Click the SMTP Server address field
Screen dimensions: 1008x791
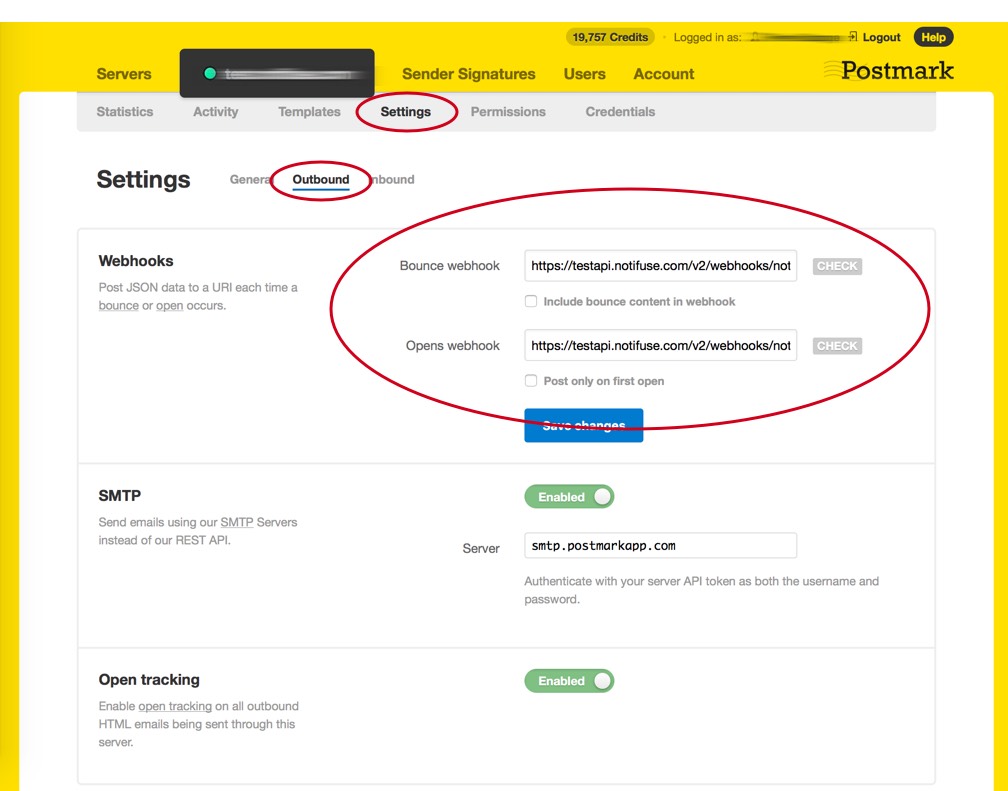pyautogui.click(x=661, y=545)
